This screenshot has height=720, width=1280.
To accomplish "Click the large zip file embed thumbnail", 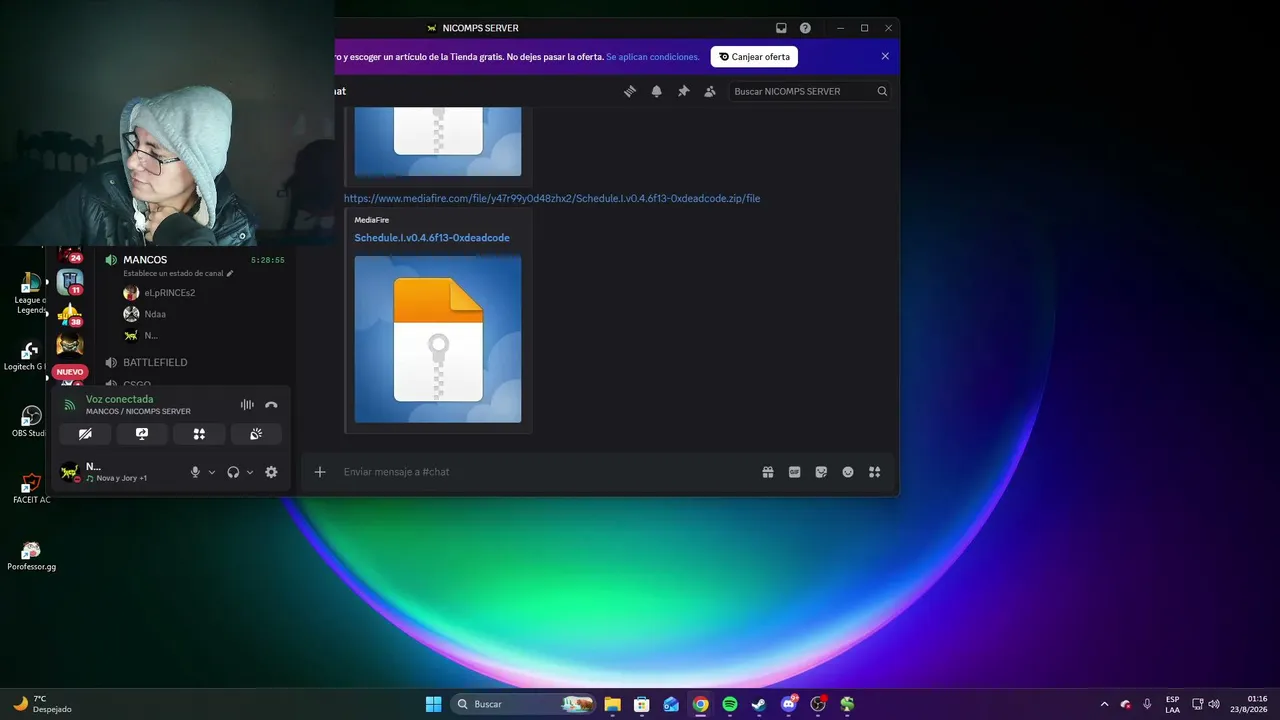I will [x=438, y=339].
